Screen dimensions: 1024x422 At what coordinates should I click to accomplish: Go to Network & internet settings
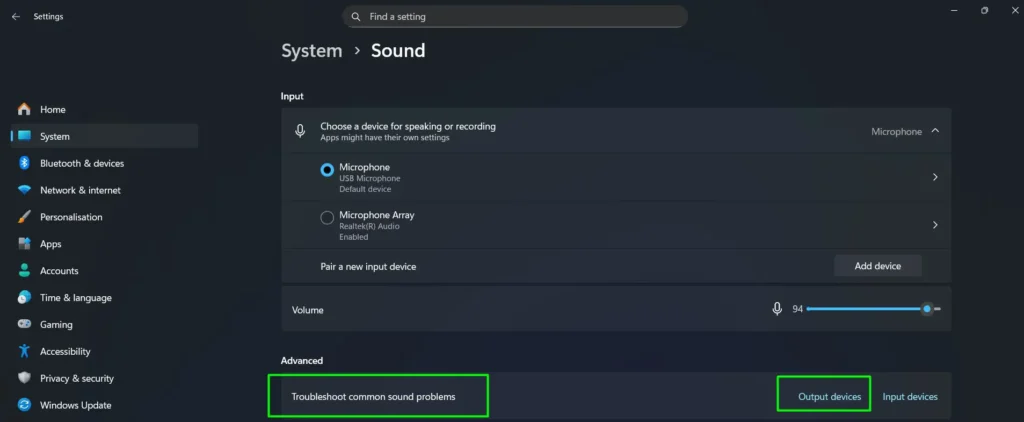104,190
